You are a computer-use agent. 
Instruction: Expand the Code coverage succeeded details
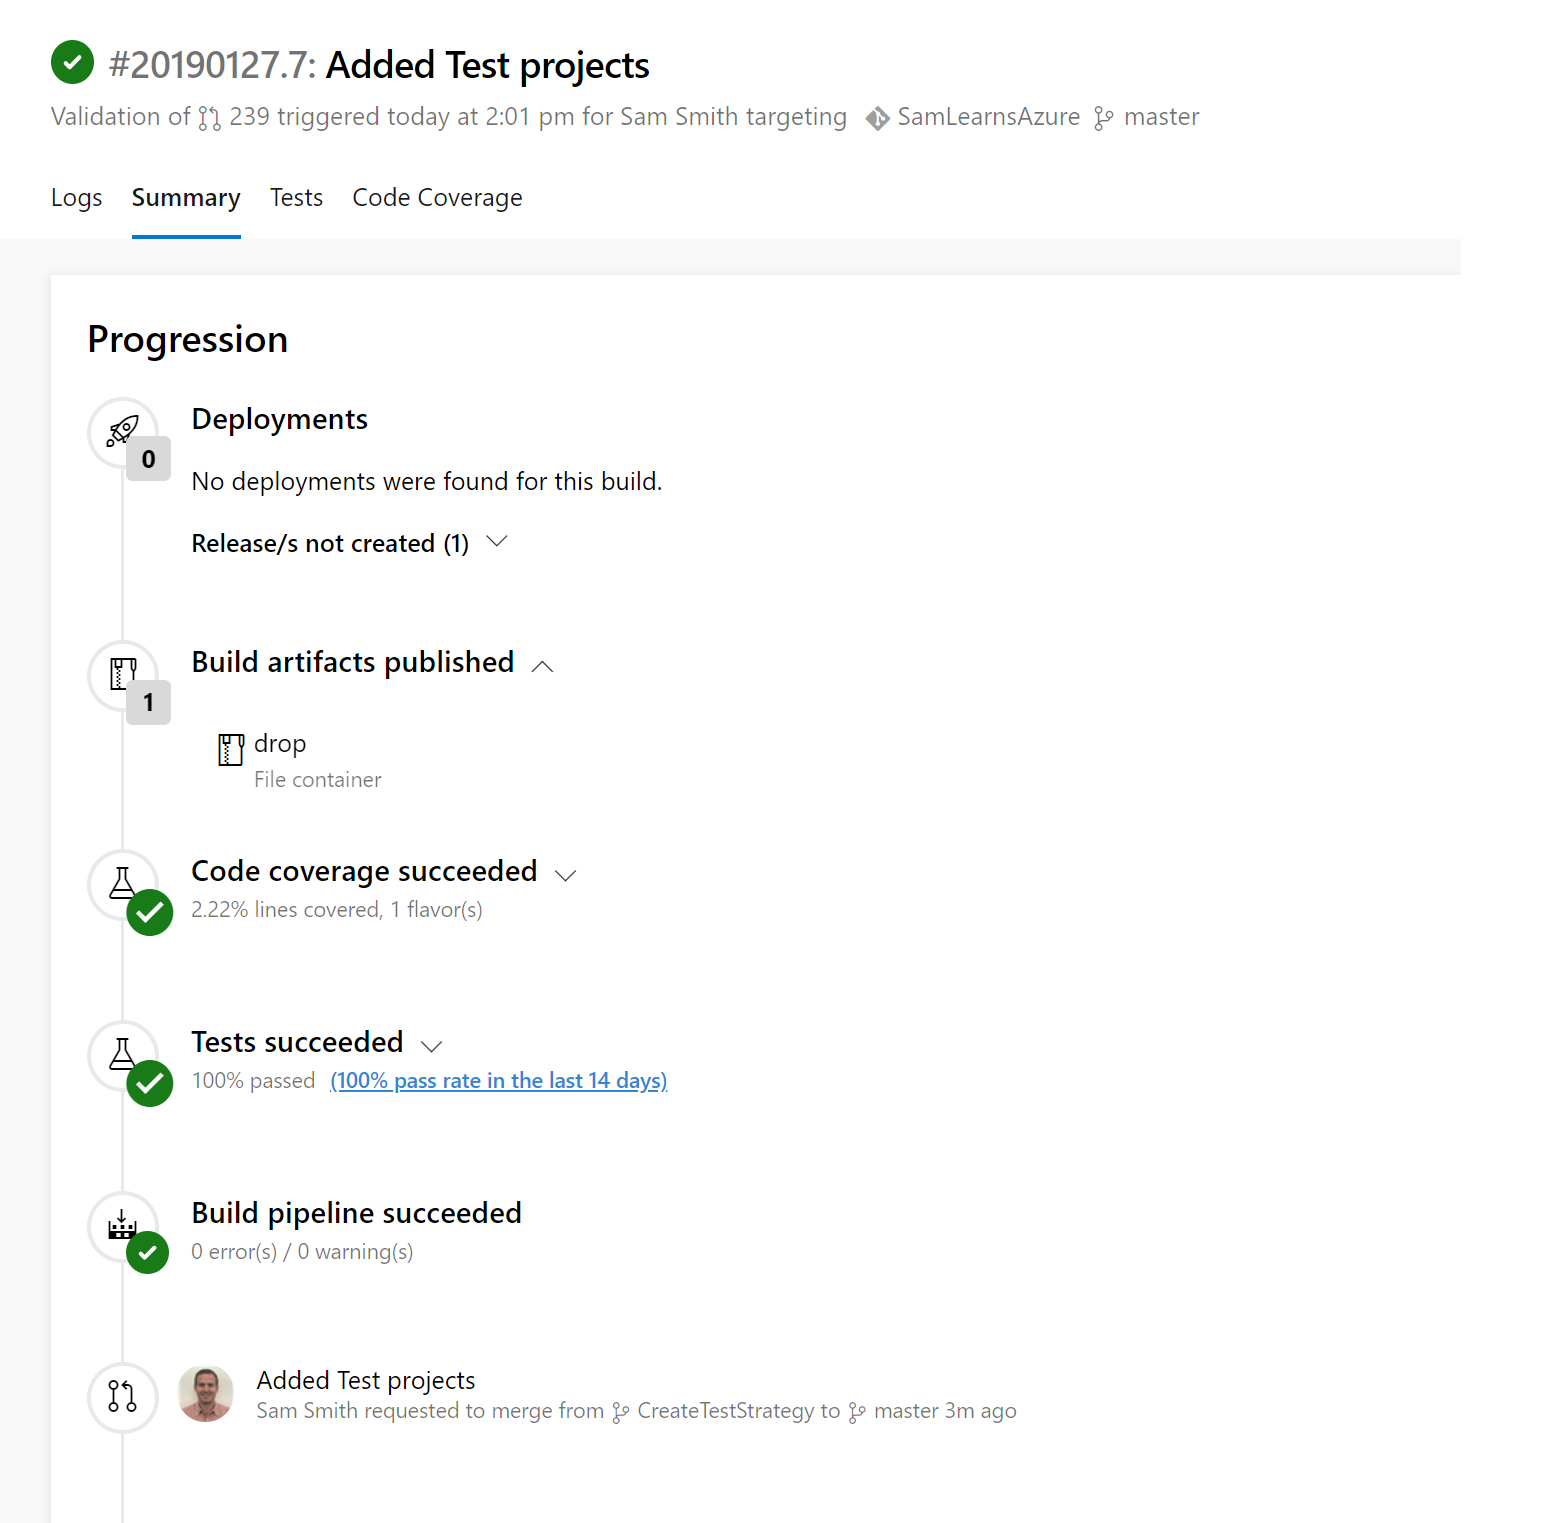566,875
